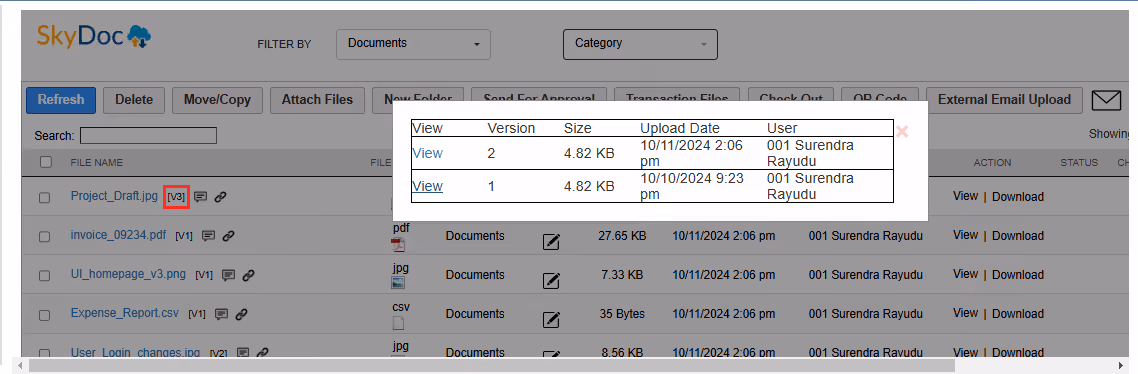This screenshot has height=374, width=1138.
Task: Click '10/10/2024 9:23 pm' in the popup
Action: tap(691, 187)
